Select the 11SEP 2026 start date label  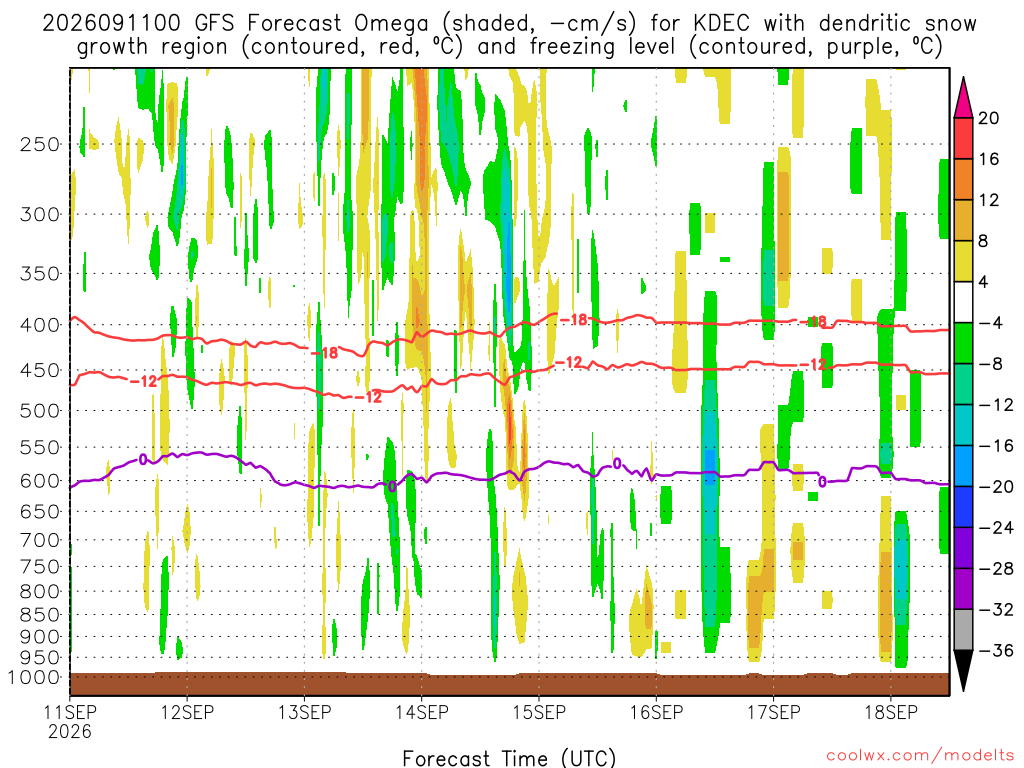point(70,722)
